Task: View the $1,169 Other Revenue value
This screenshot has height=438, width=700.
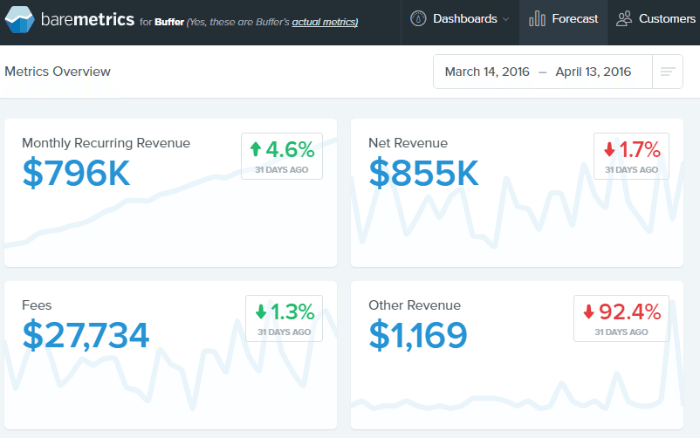Action: pyautogui.click(x=418, y=335)
